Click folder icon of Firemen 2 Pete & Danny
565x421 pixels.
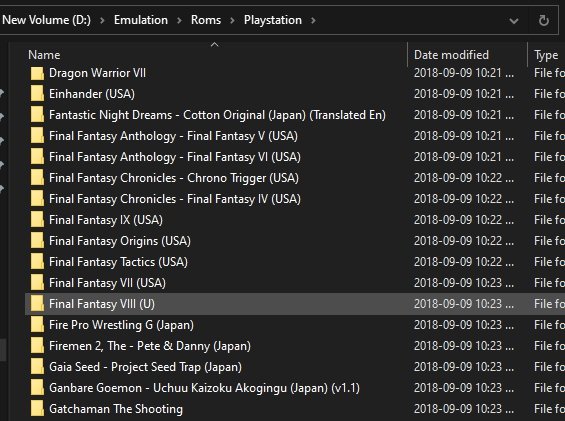37,346
